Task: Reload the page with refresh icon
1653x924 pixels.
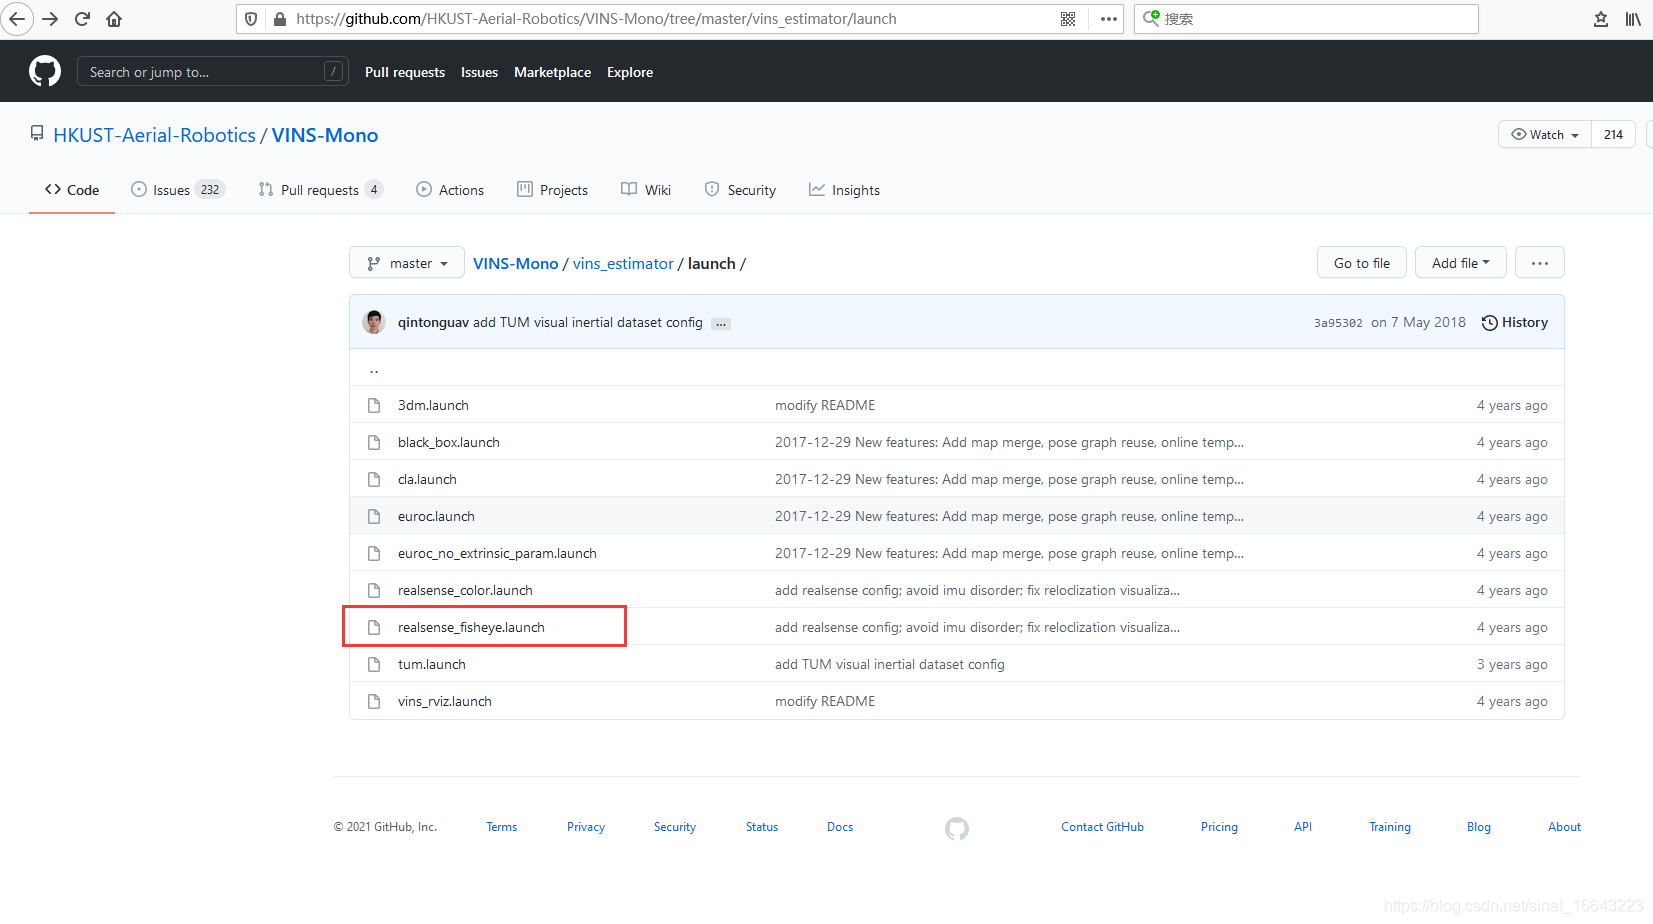Action: (82, 19)
